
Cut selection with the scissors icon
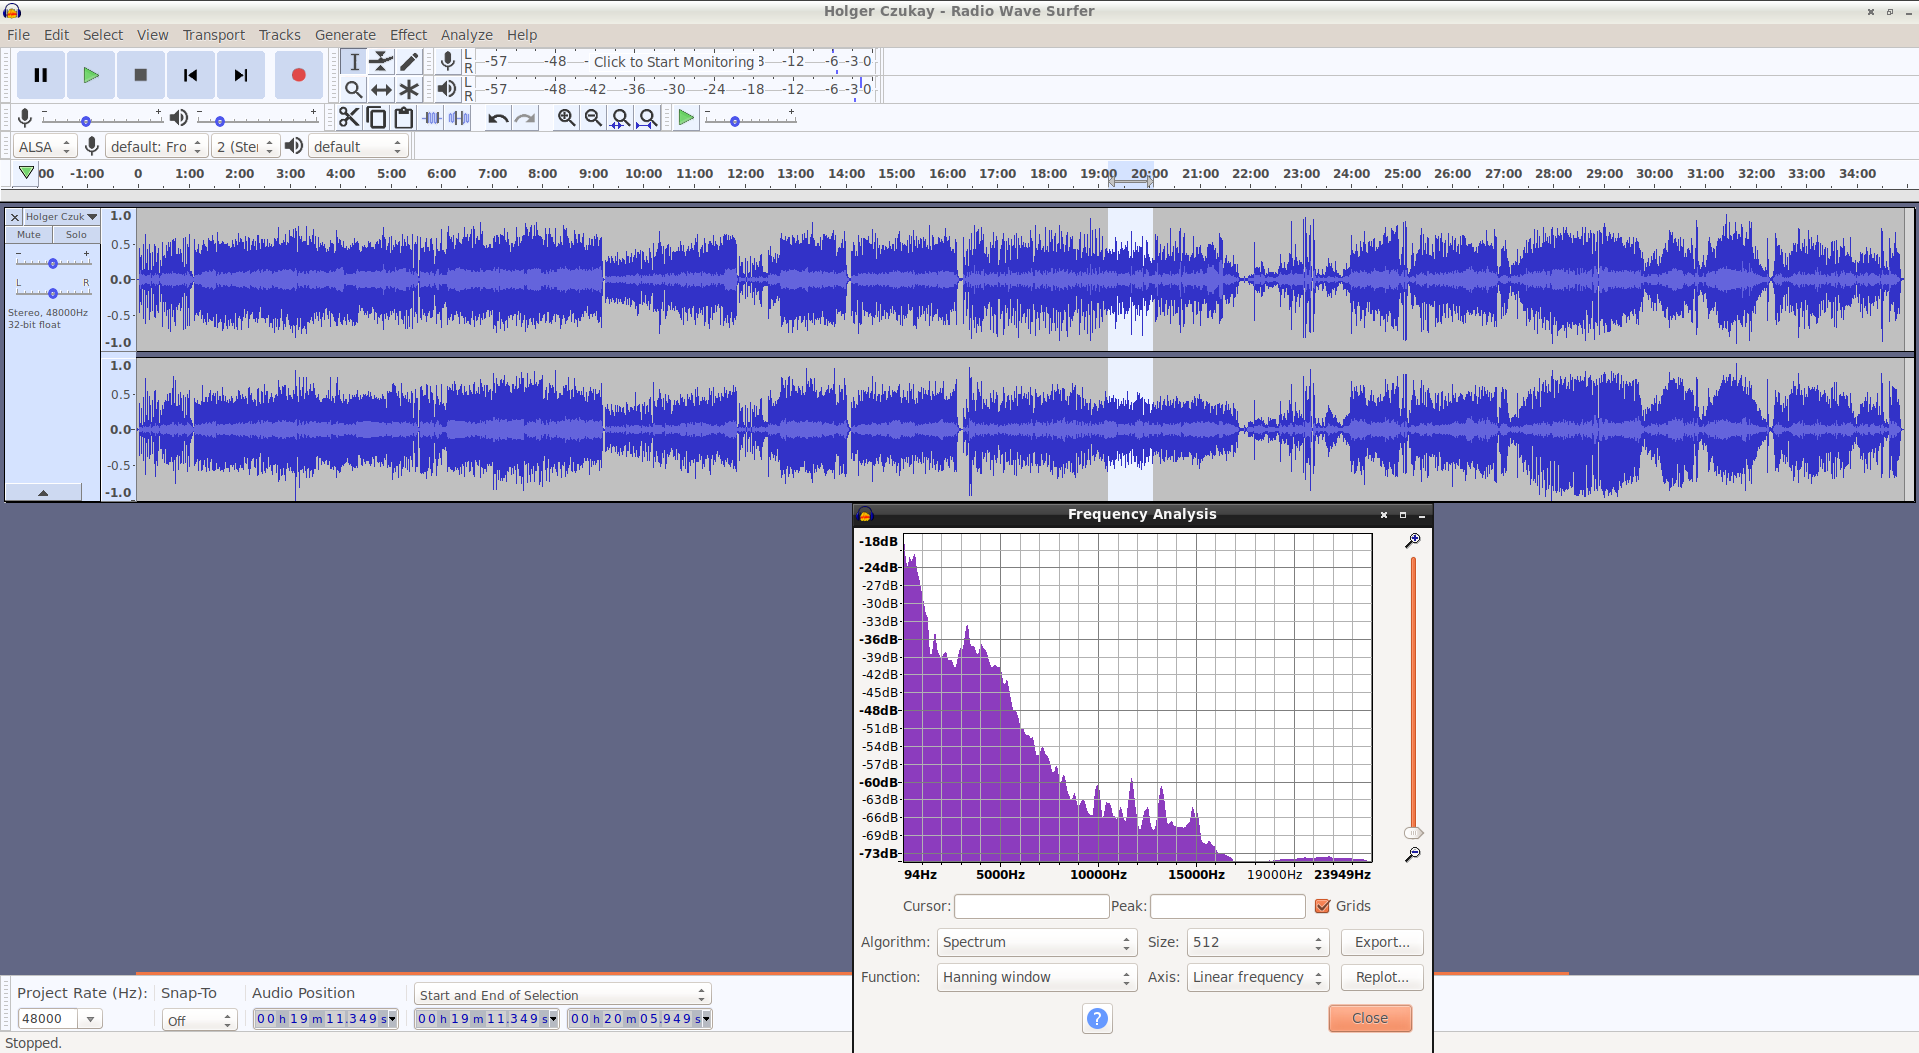coord(348,118)
